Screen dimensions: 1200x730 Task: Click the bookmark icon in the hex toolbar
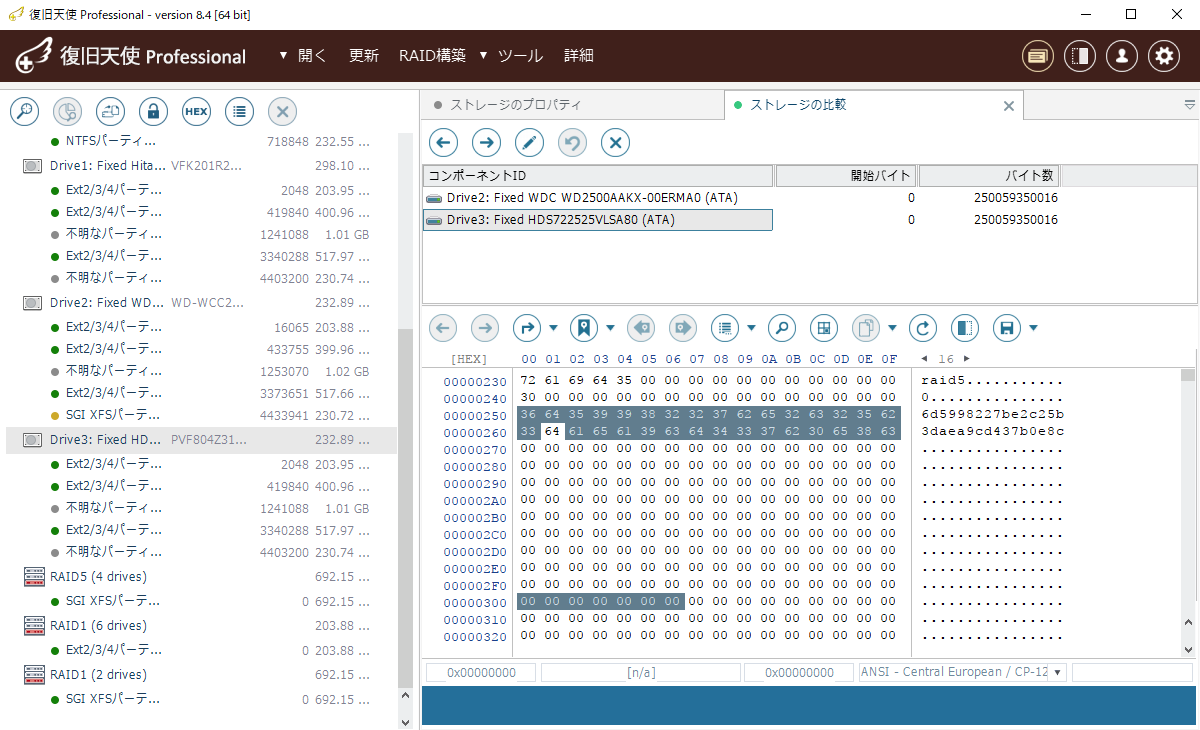(x=584, y=327)
